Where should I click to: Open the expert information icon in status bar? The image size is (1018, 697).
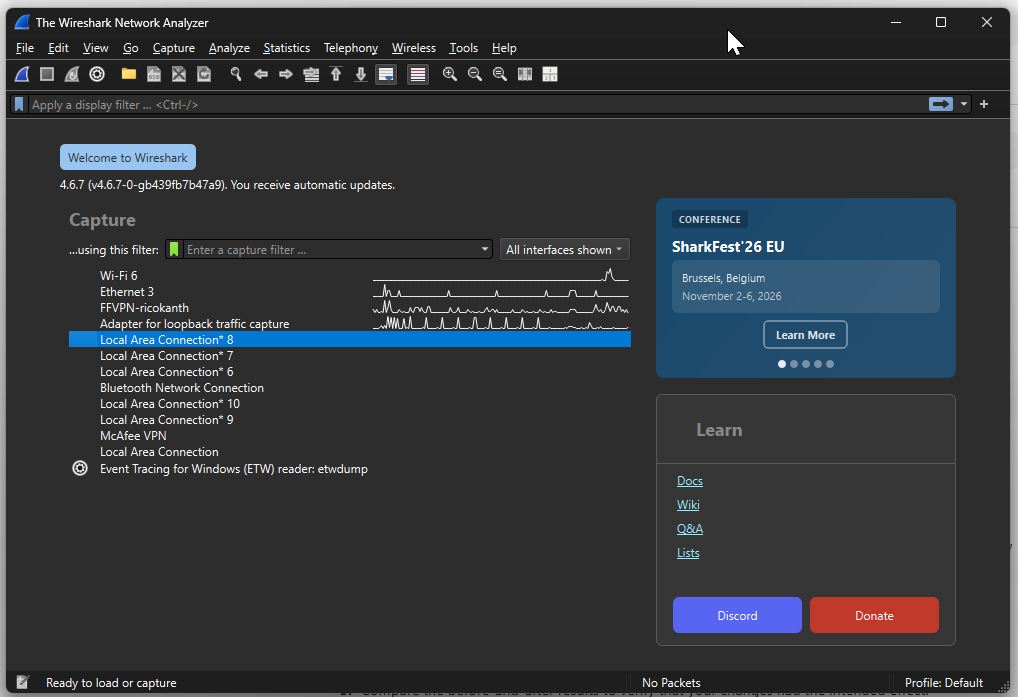pos(23,682)
